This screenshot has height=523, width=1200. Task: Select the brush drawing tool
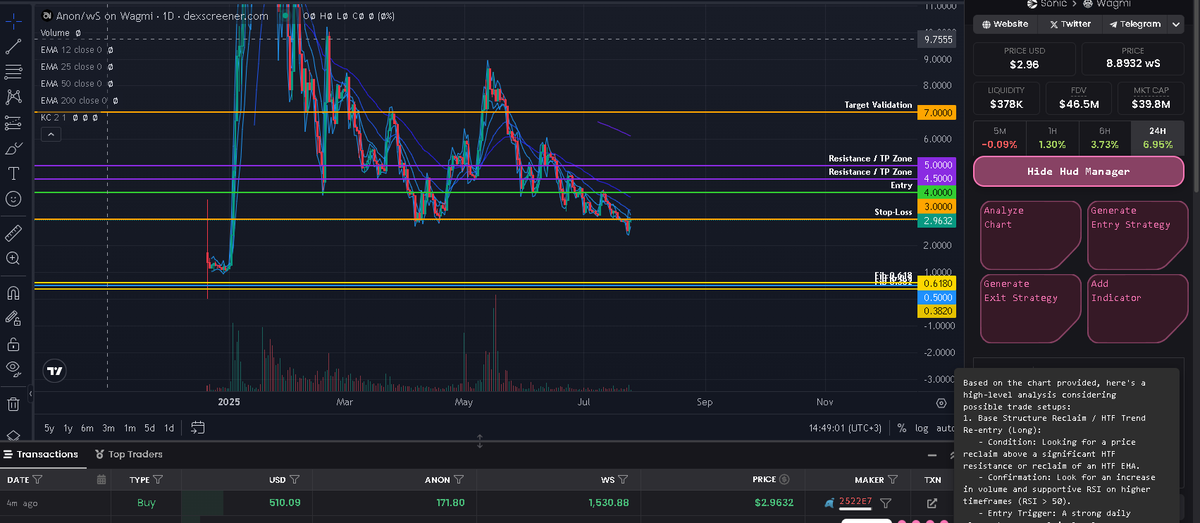point(14,148)
